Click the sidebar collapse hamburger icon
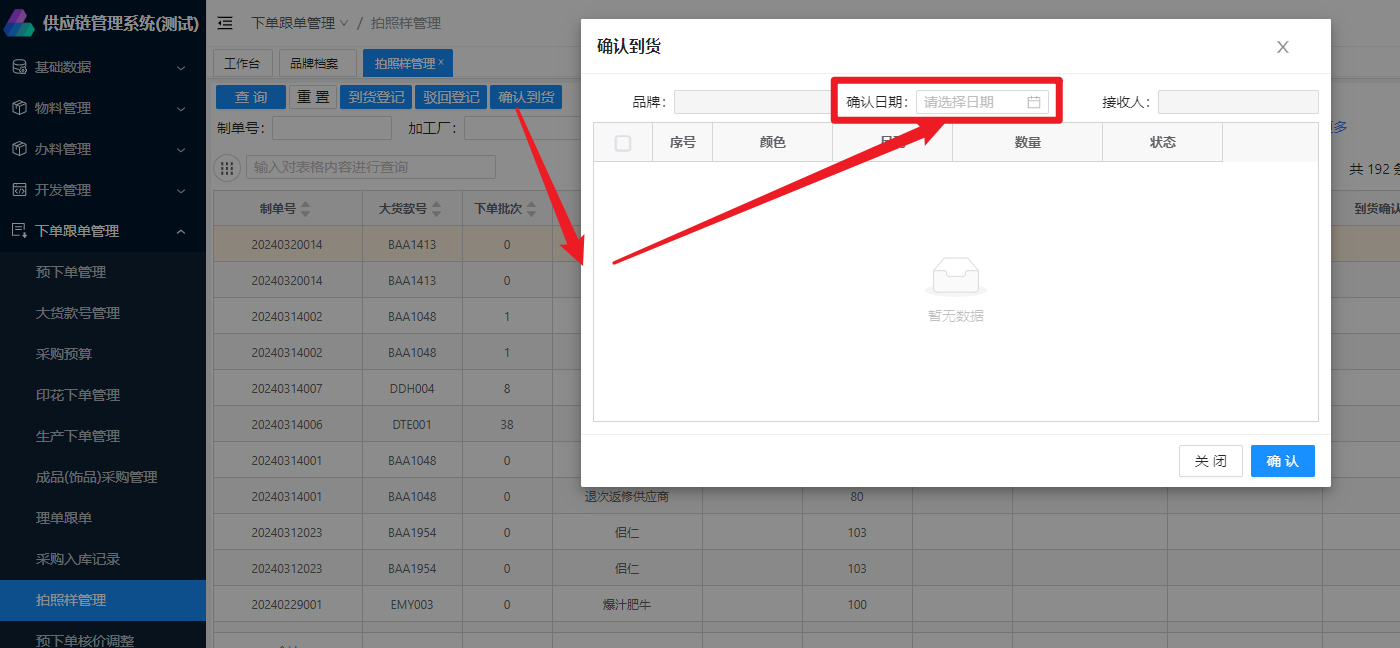Screen dimensions: 1400x648 point(225,23)
